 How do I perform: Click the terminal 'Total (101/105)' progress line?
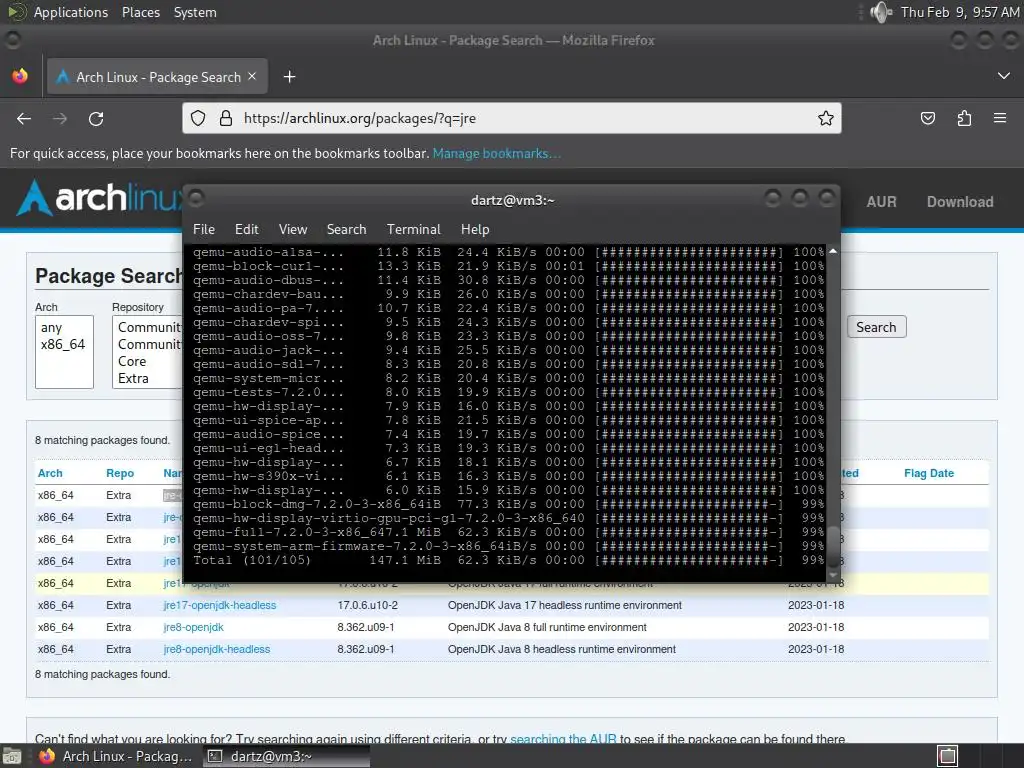pos(508,560)
